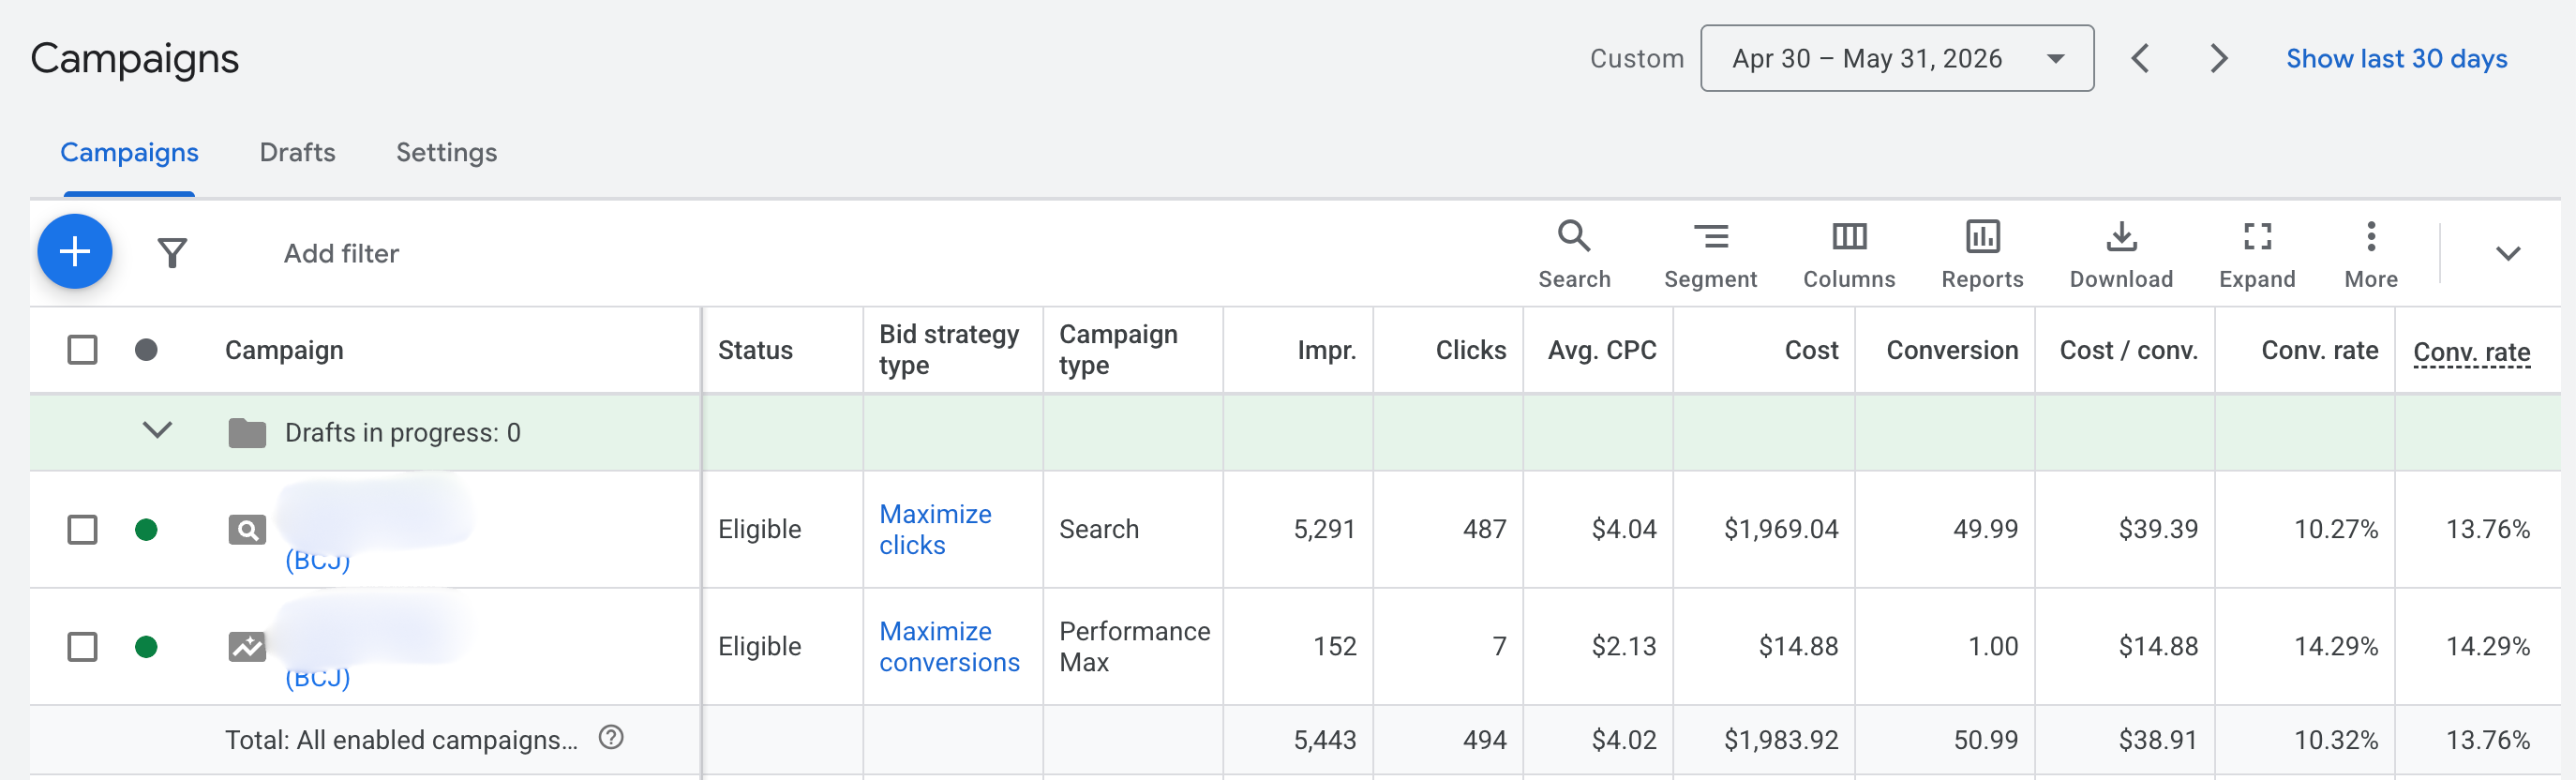Collapse the Drafts in progress row
2576x780 pixels.
pyautogui.click(x=157, y=430)
